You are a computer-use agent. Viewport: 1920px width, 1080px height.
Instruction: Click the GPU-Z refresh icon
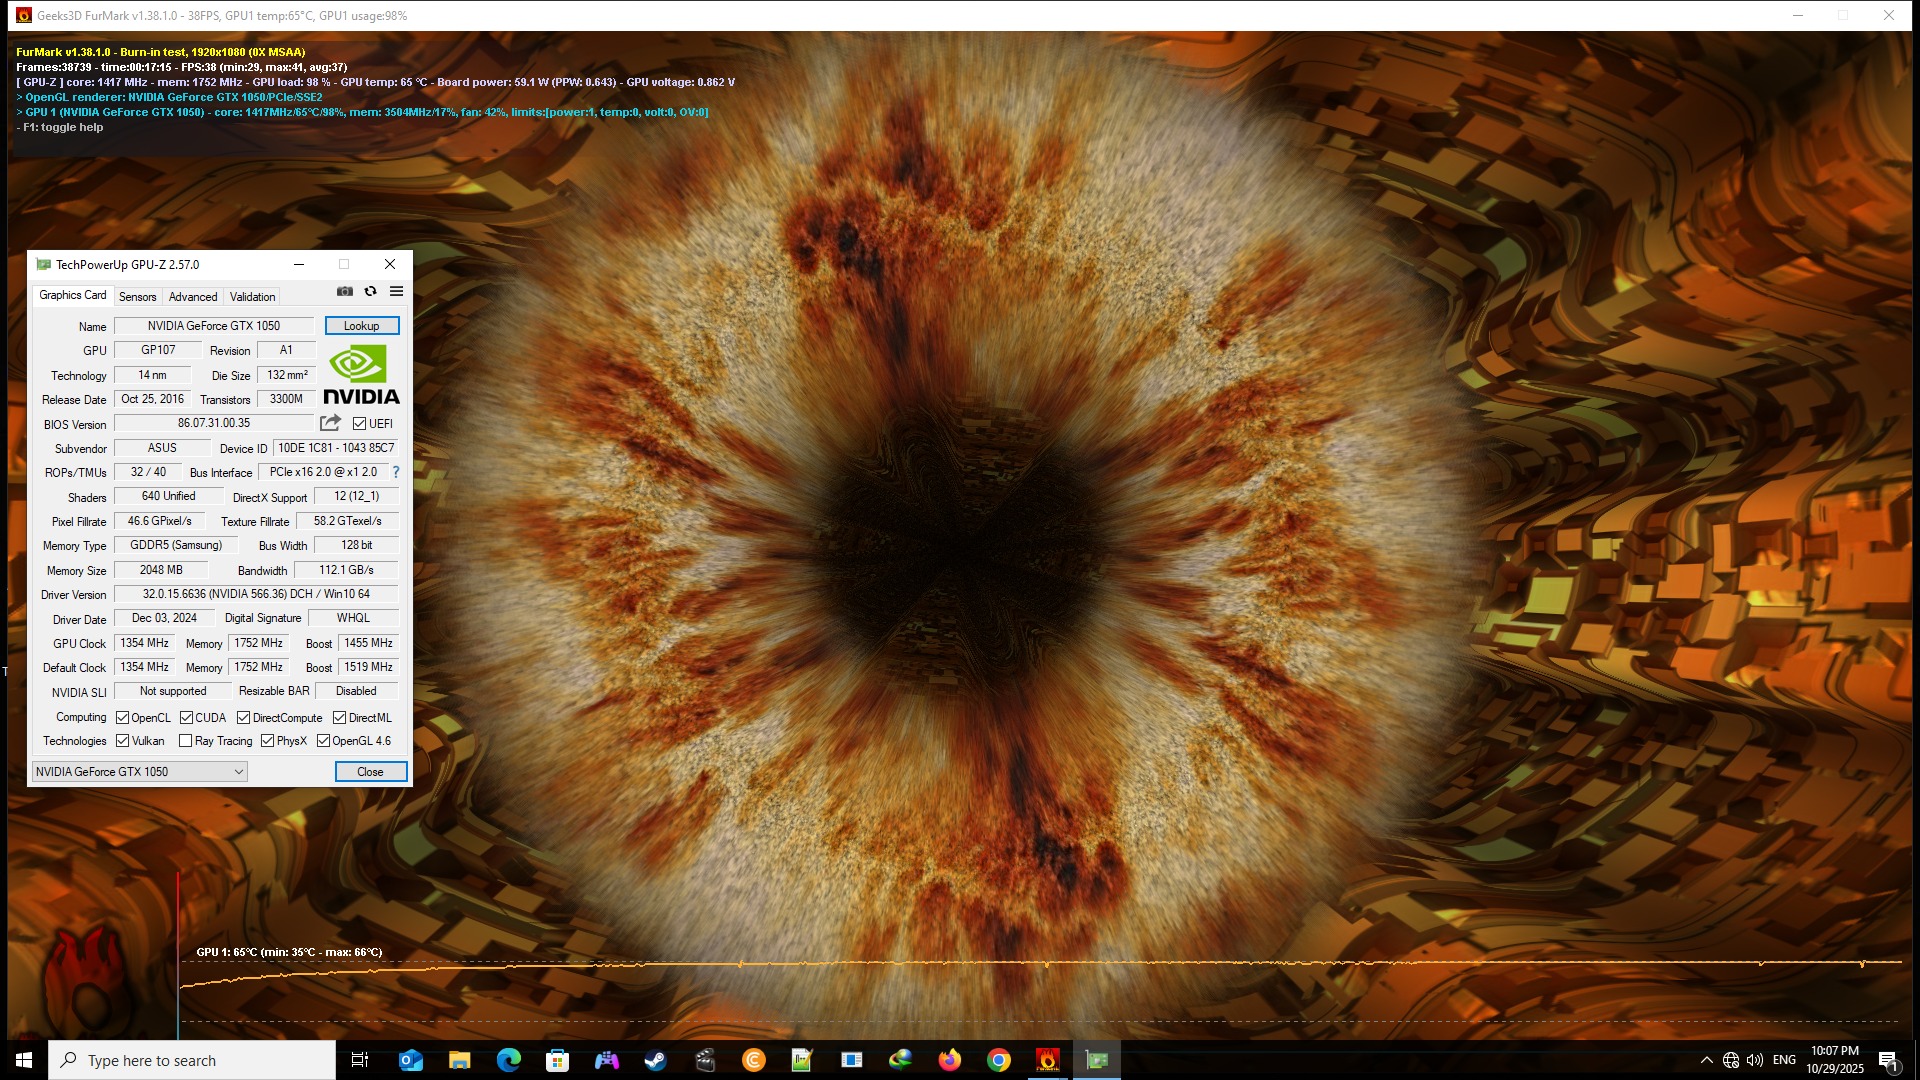pos(371,291)
